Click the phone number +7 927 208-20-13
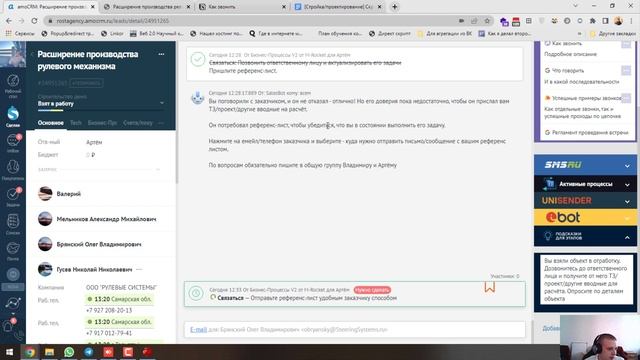Viewport: 640px width, 360px height. [x=109, y=311]
